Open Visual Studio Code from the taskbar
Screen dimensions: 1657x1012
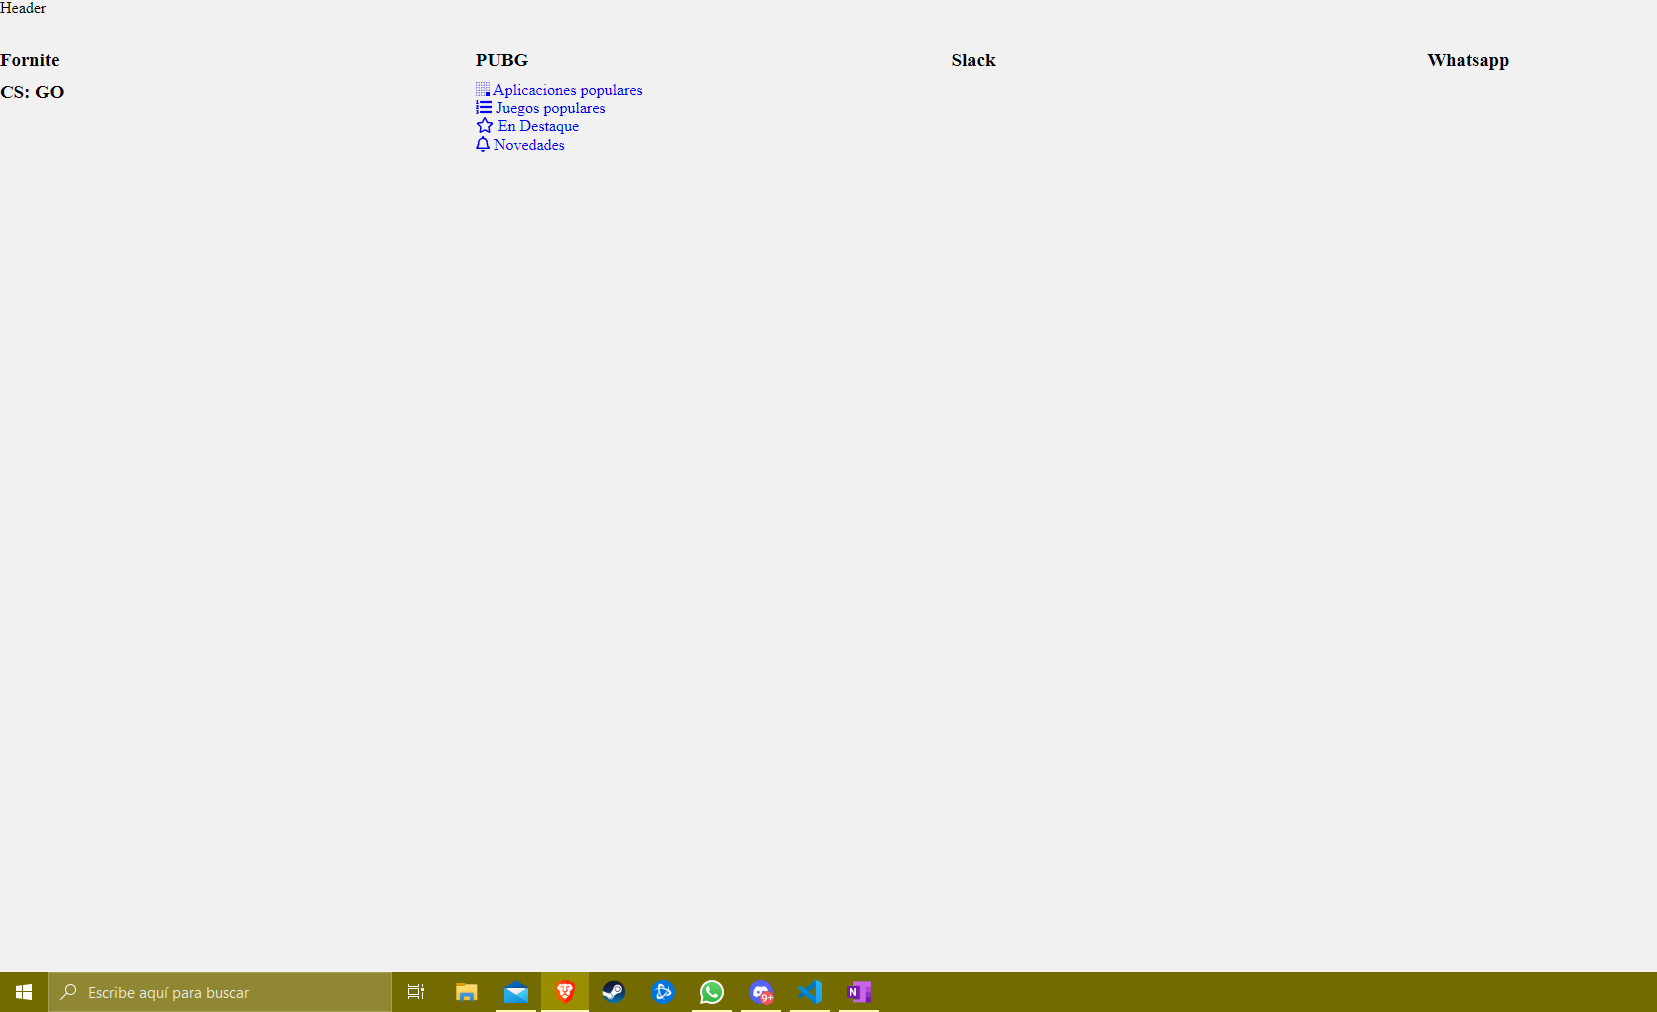[x=810, y=992]
